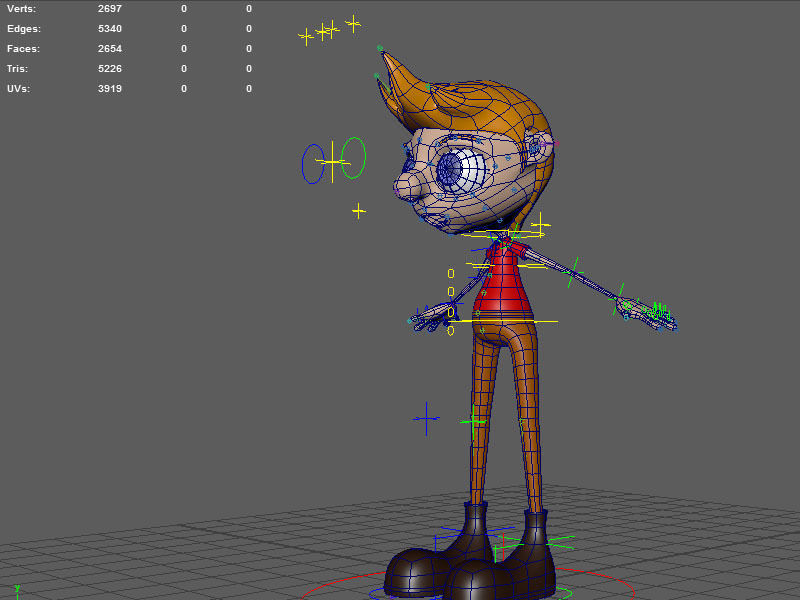Select the green cross locator on the knee
Viewport: 800px width, 600px height.
pos(473,422)
